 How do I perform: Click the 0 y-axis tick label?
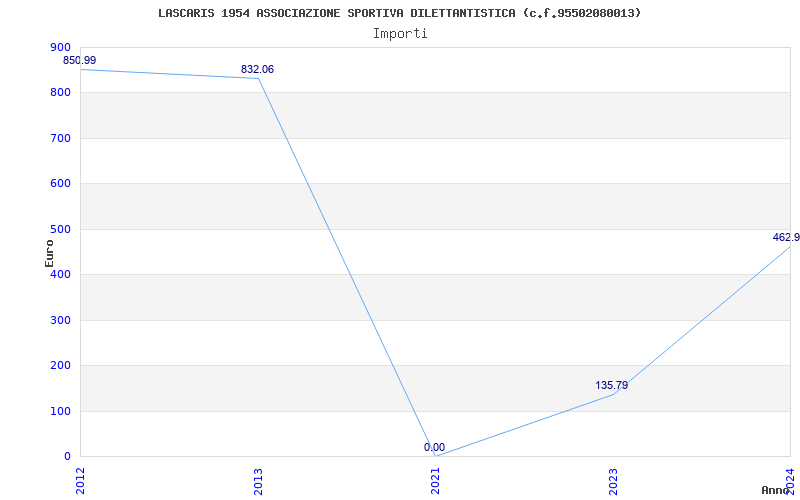point(67,457)
